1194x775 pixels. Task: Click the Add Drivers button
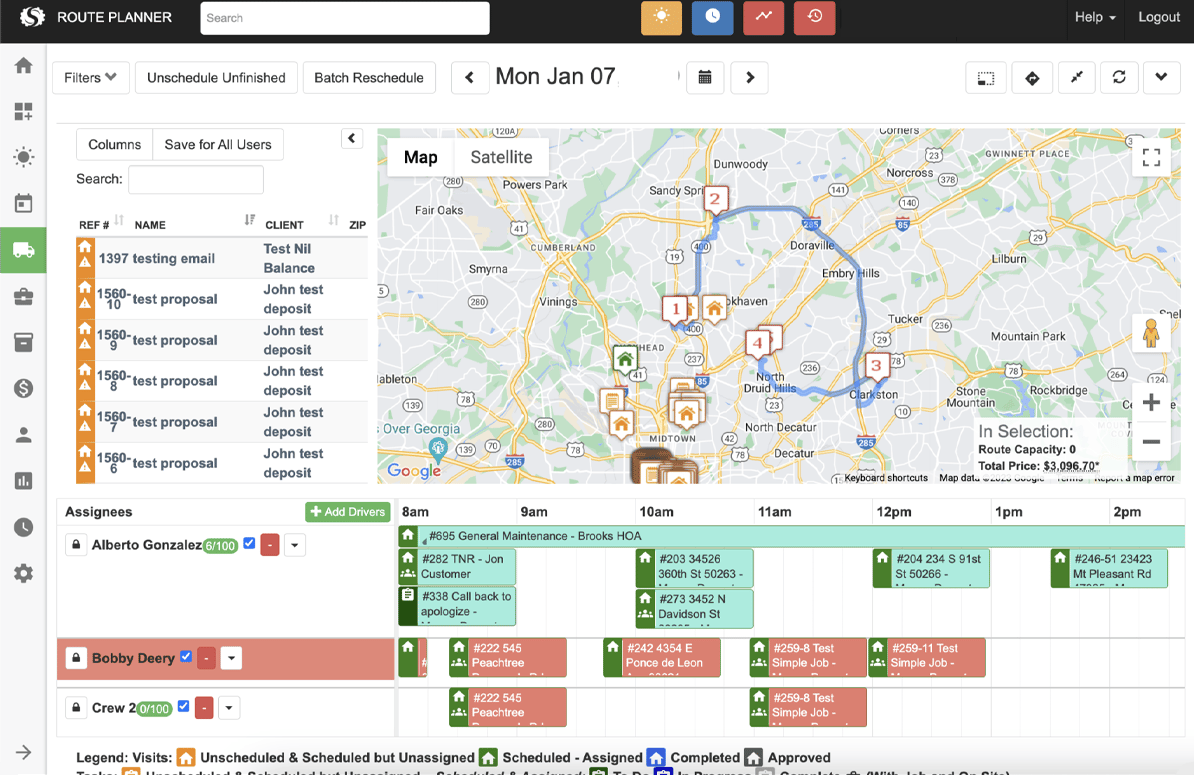click(x=347, y=512)
